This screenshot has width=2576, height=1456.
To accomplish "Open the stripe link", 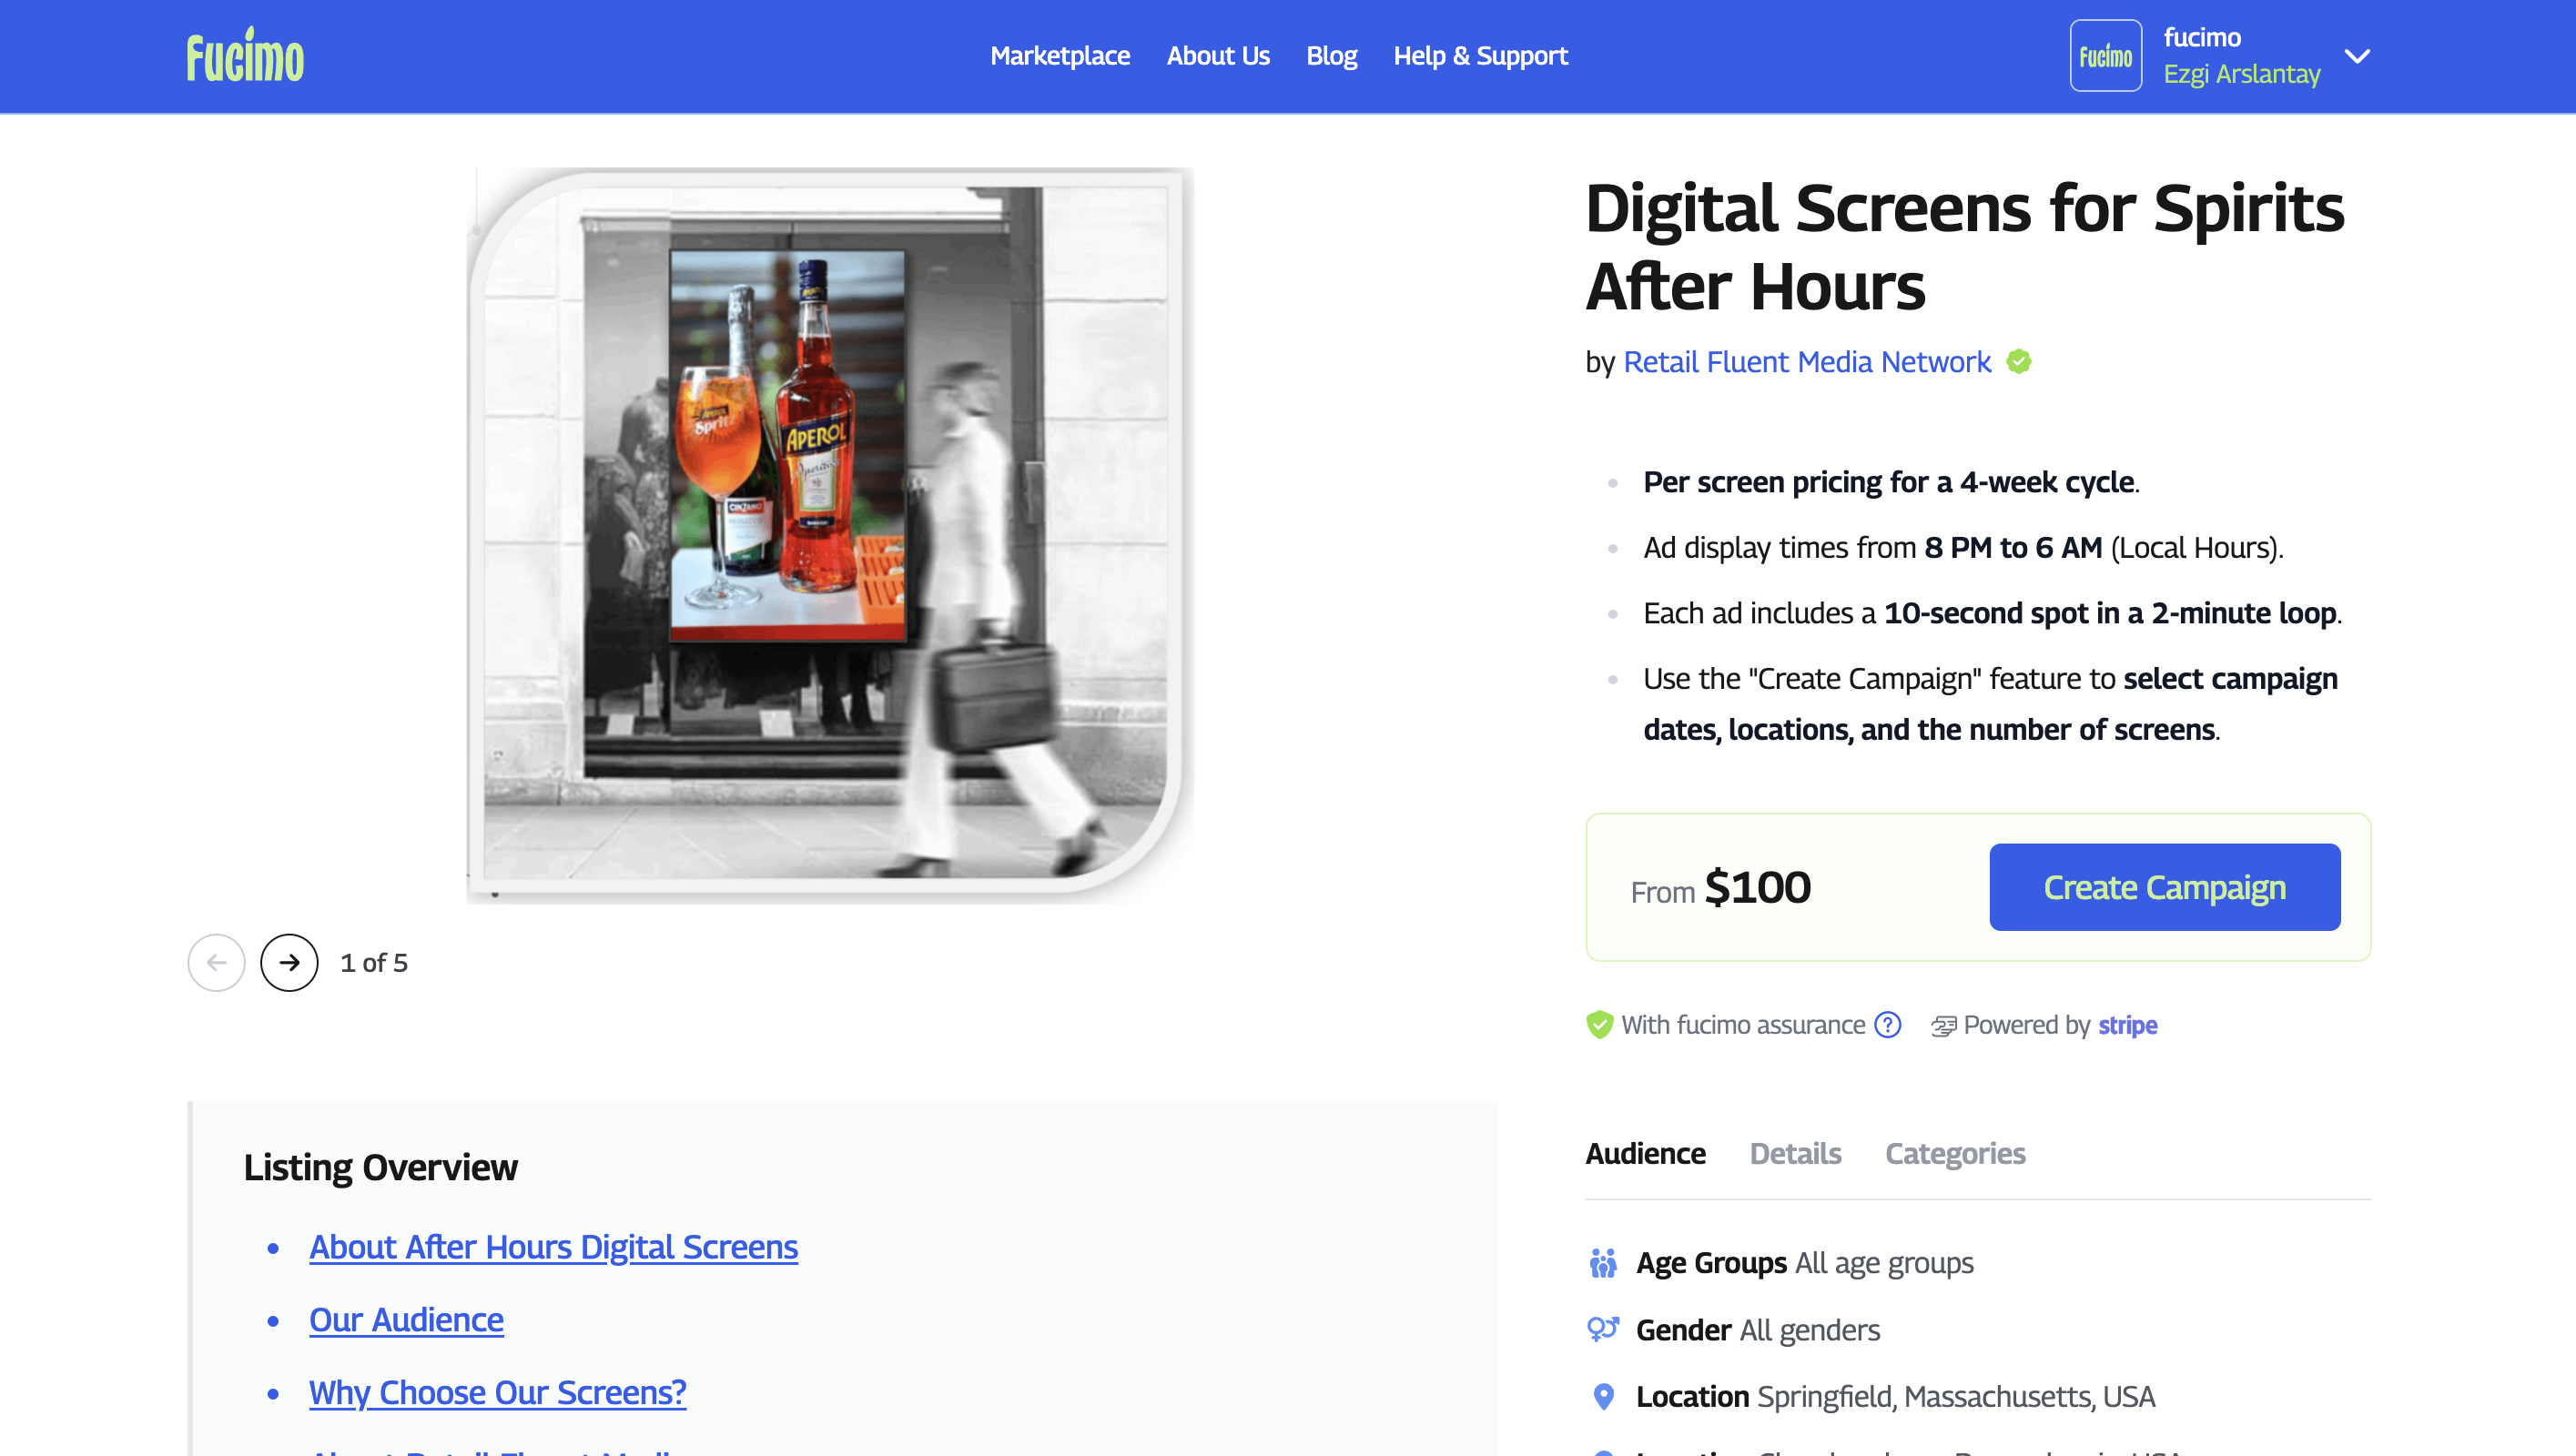I will [x=2127, y=1025].
